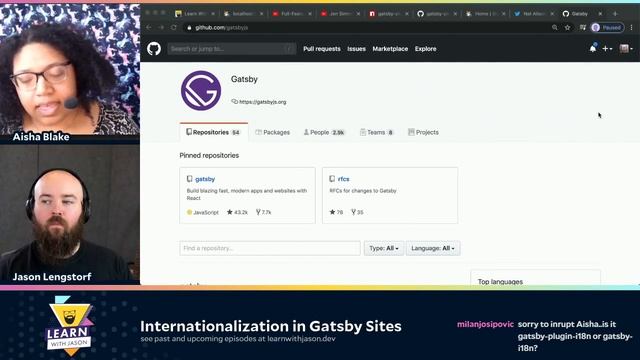
Task: Click the rfcs repo stars count
Action: tap(336, 212)
